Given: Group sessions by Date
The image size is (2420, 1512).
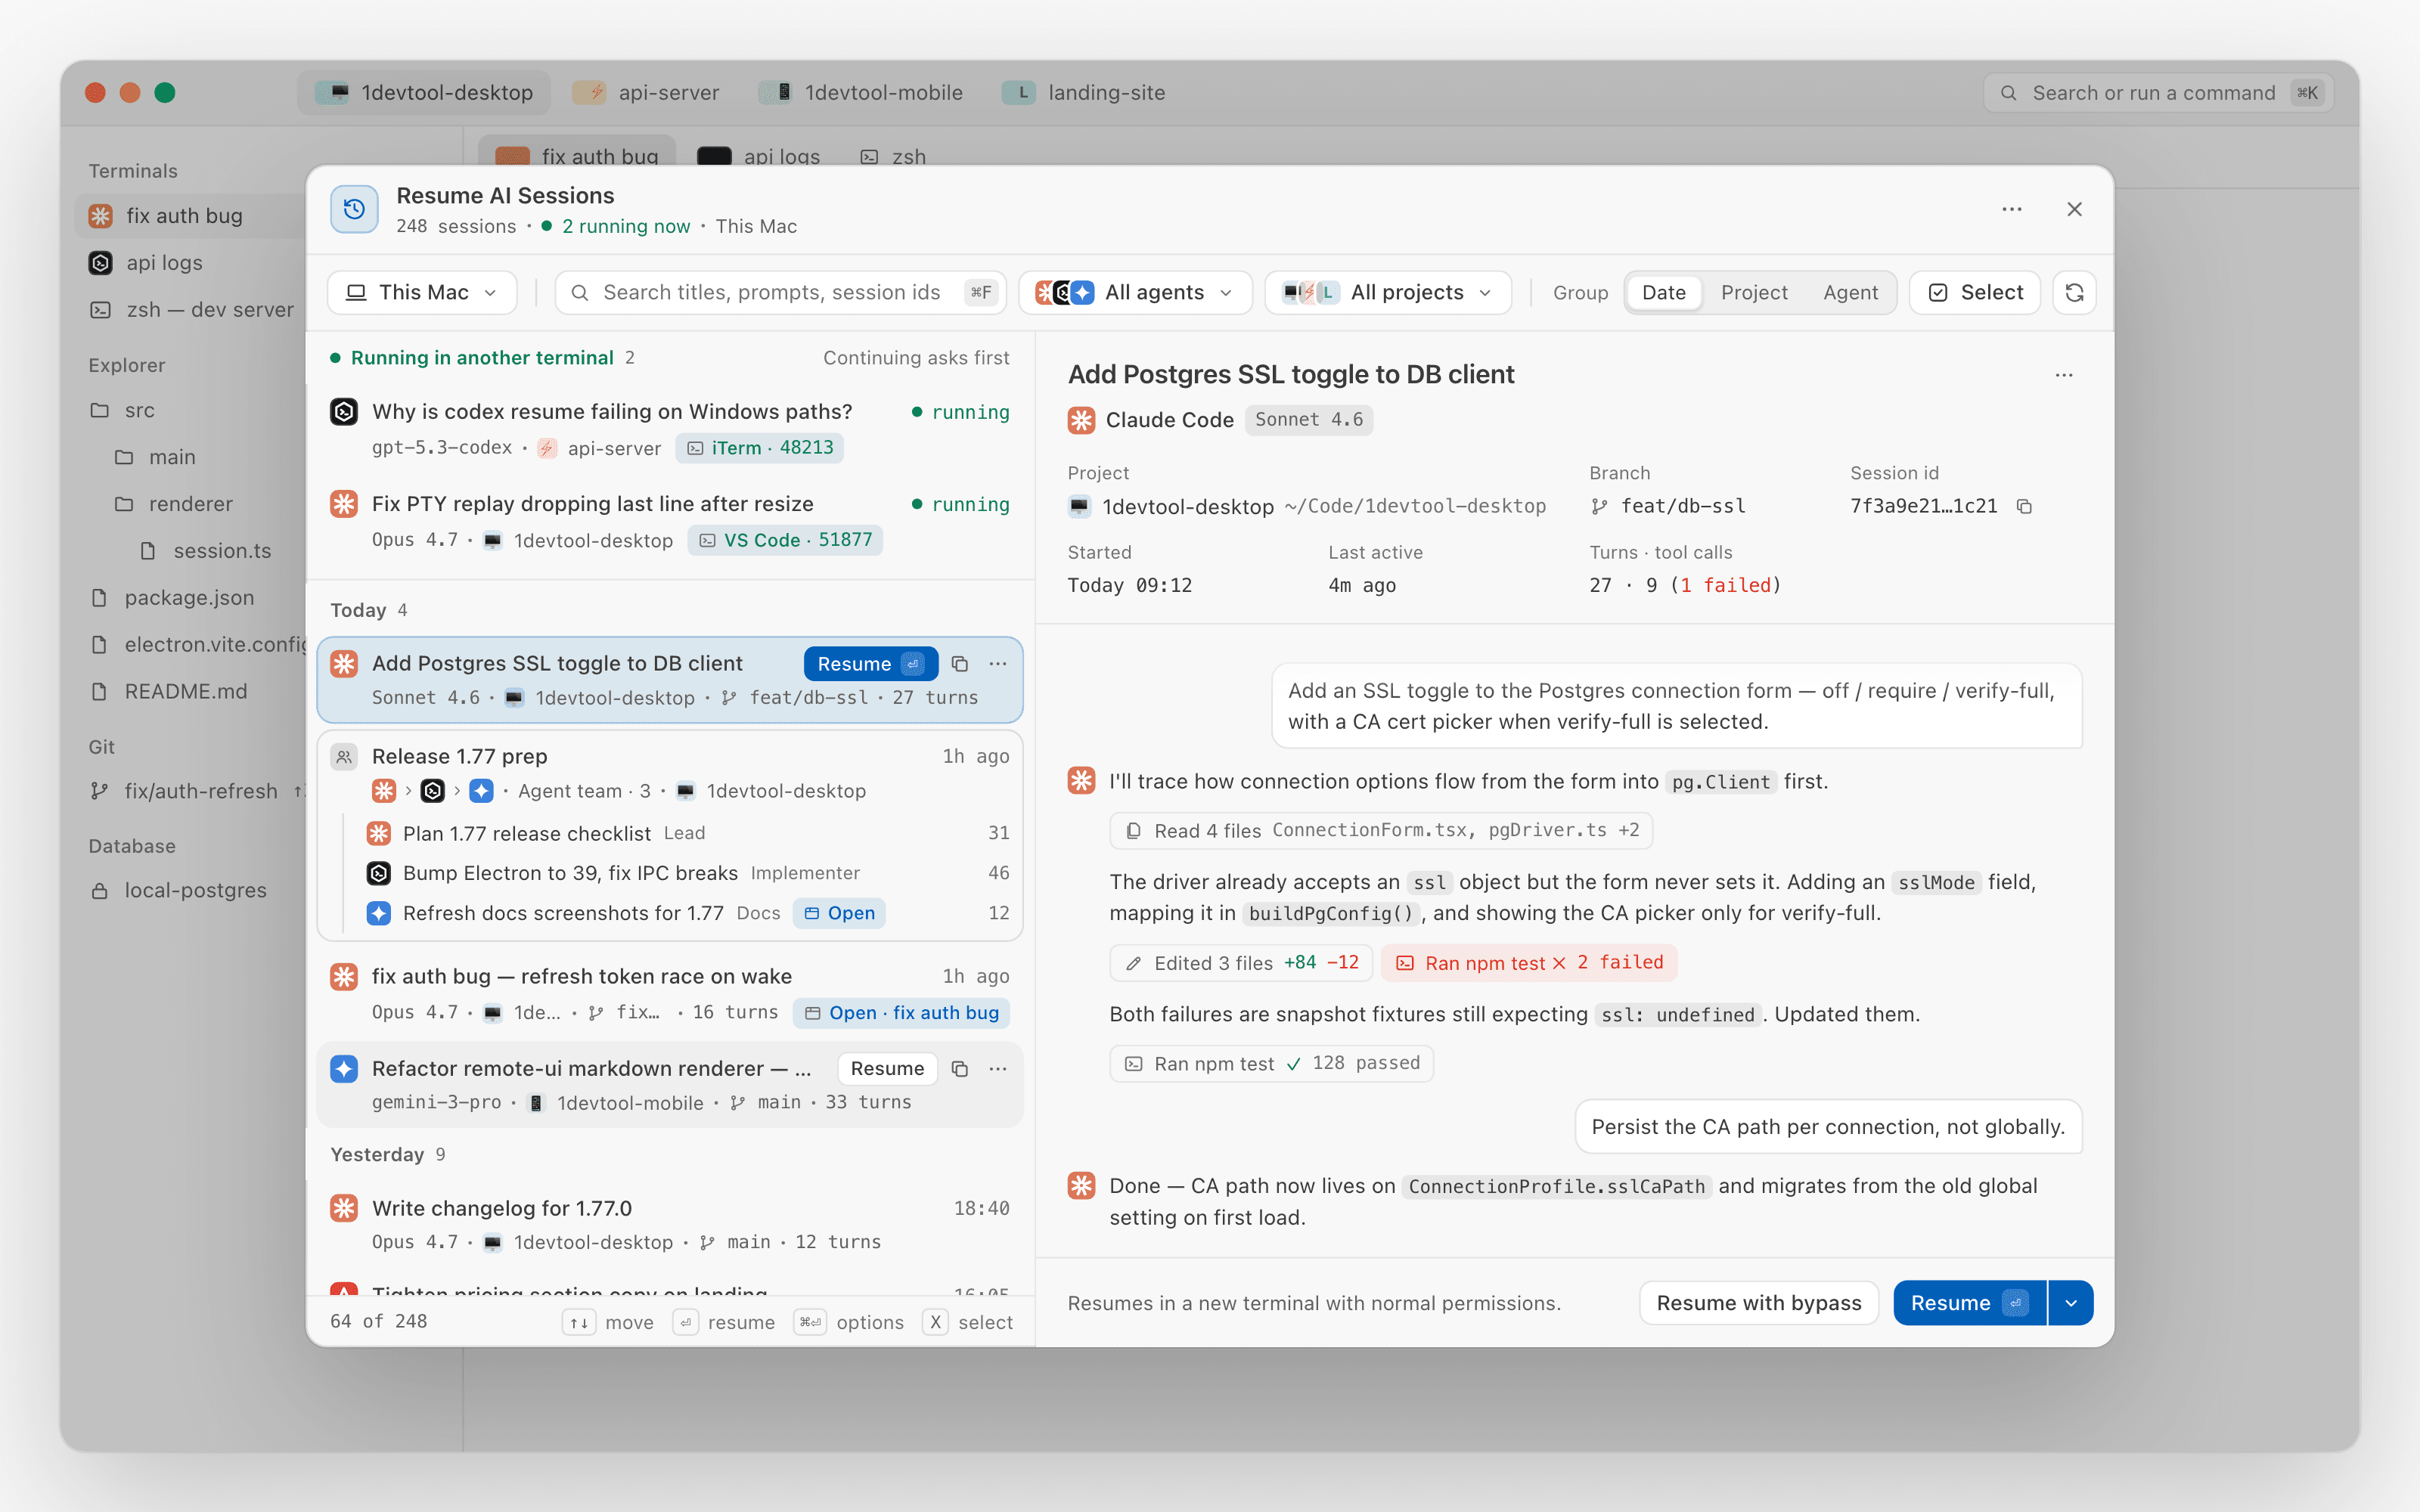Looking at the screenshot, I should point(1663,292).
